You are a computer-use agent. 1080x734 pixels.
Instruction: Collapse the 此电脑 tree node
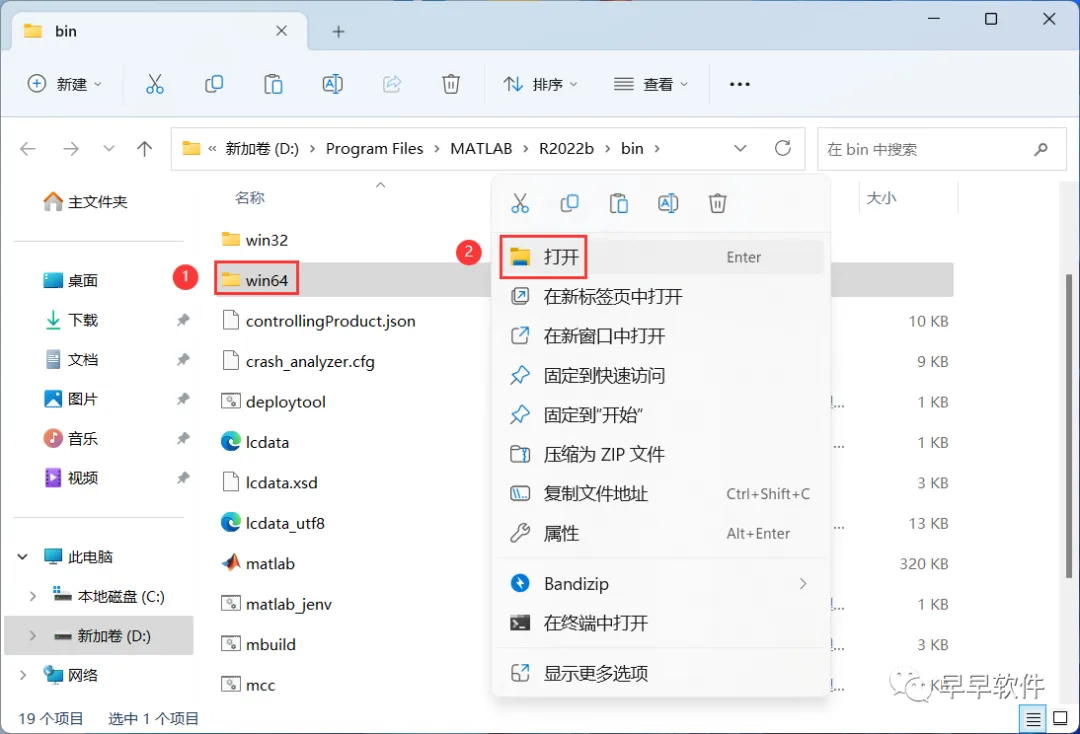23,556
